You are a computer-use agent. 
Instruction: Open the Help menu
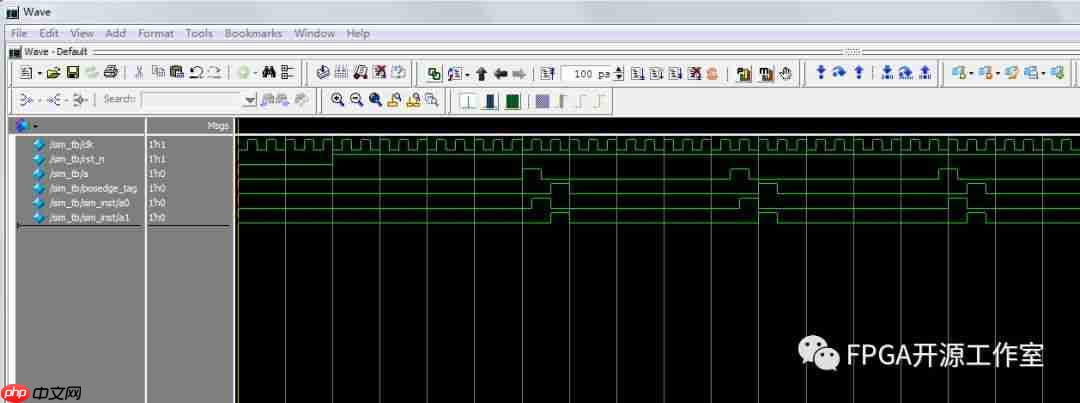[x=357, y=33]
